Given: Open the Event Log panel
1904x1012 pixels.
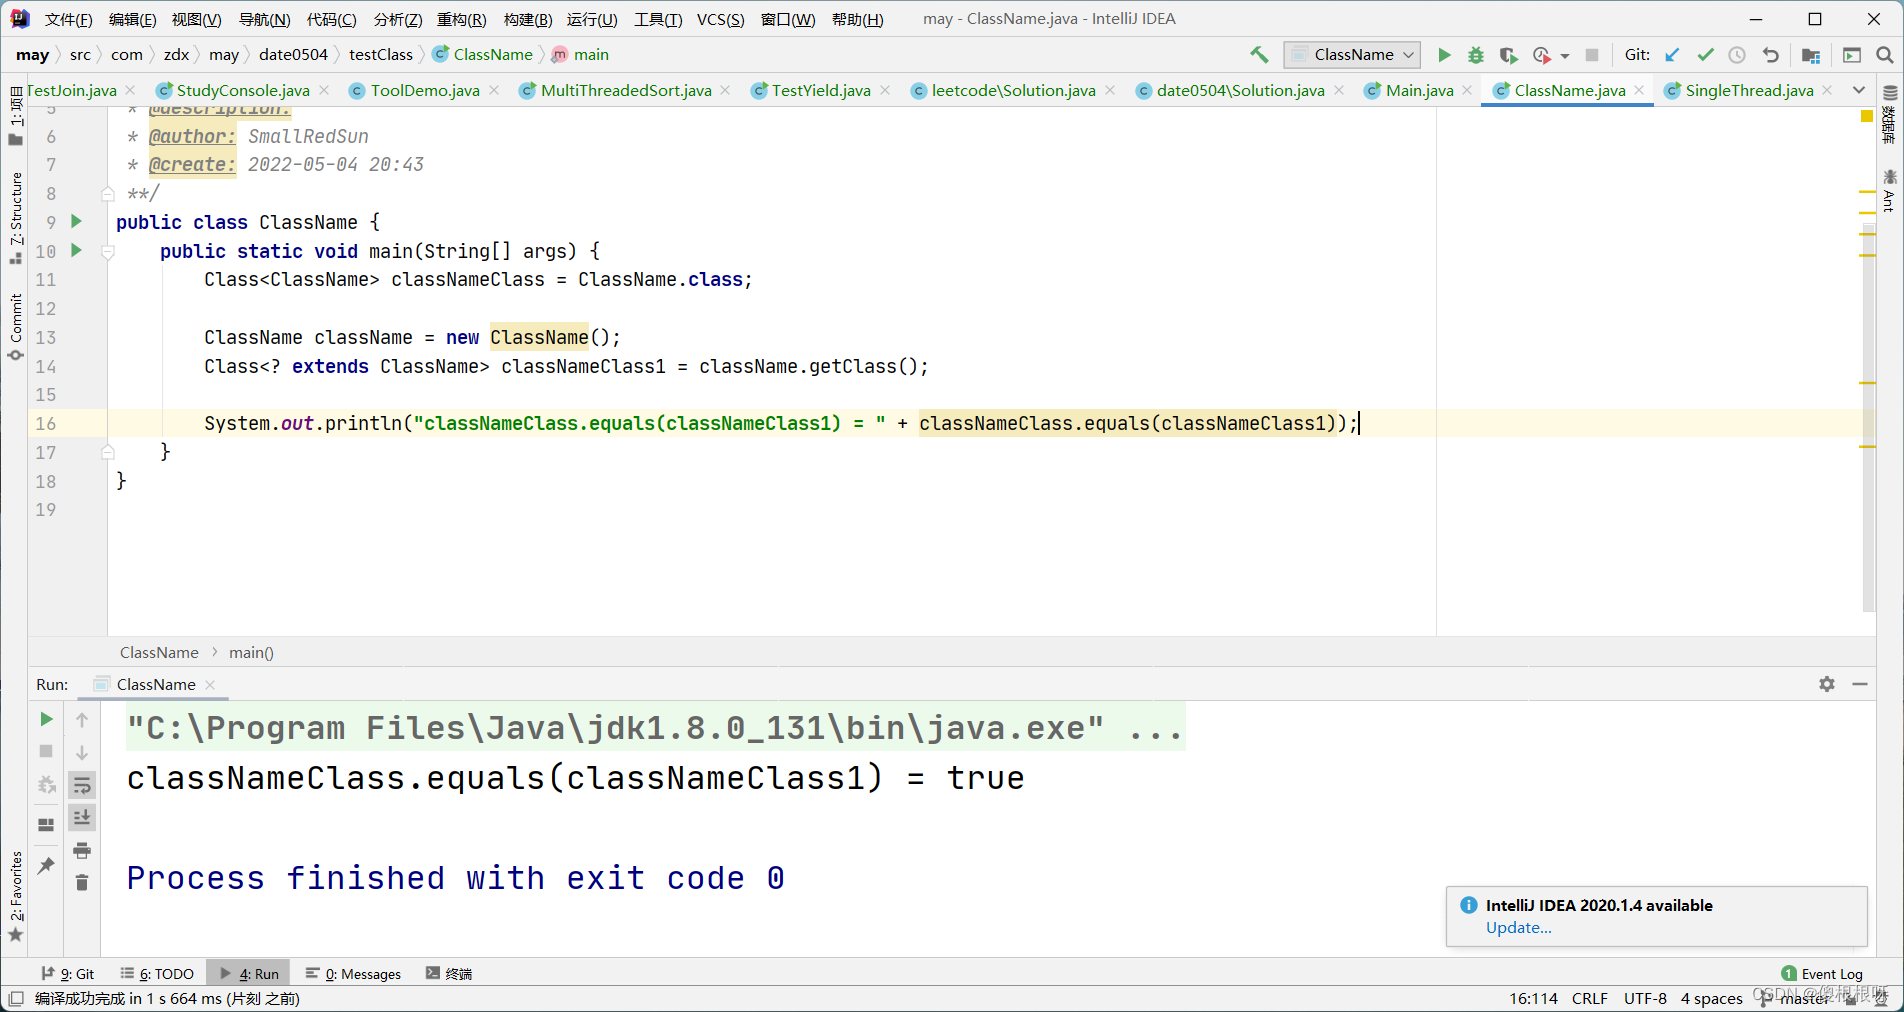Looking at the screenshot, I should coord(1831,973).
